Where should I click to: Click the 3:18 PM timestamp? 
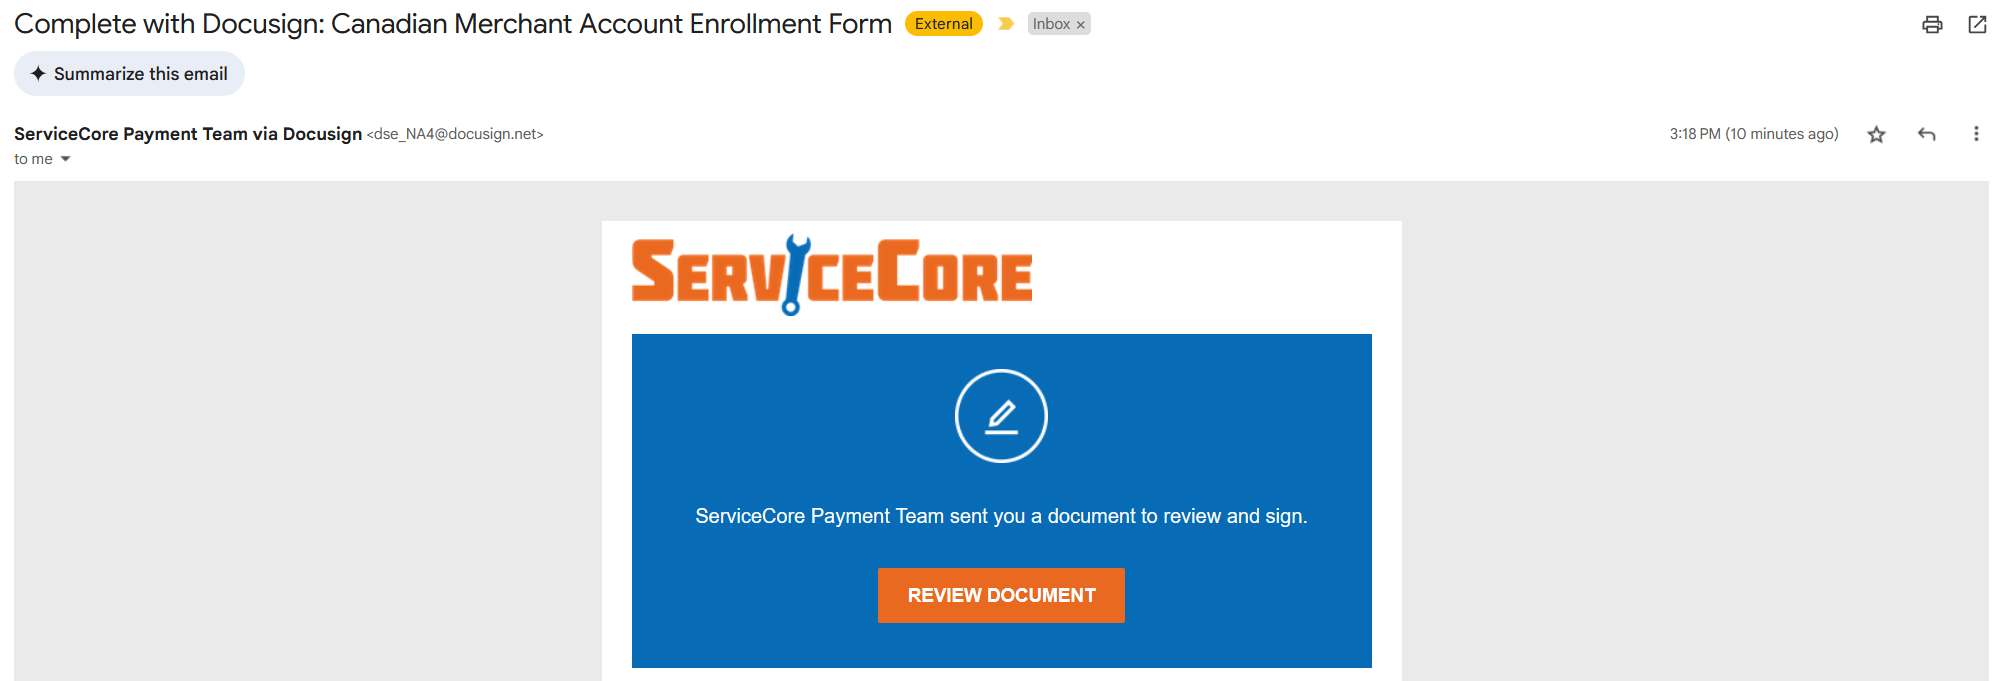click(x=1754, y=134)
